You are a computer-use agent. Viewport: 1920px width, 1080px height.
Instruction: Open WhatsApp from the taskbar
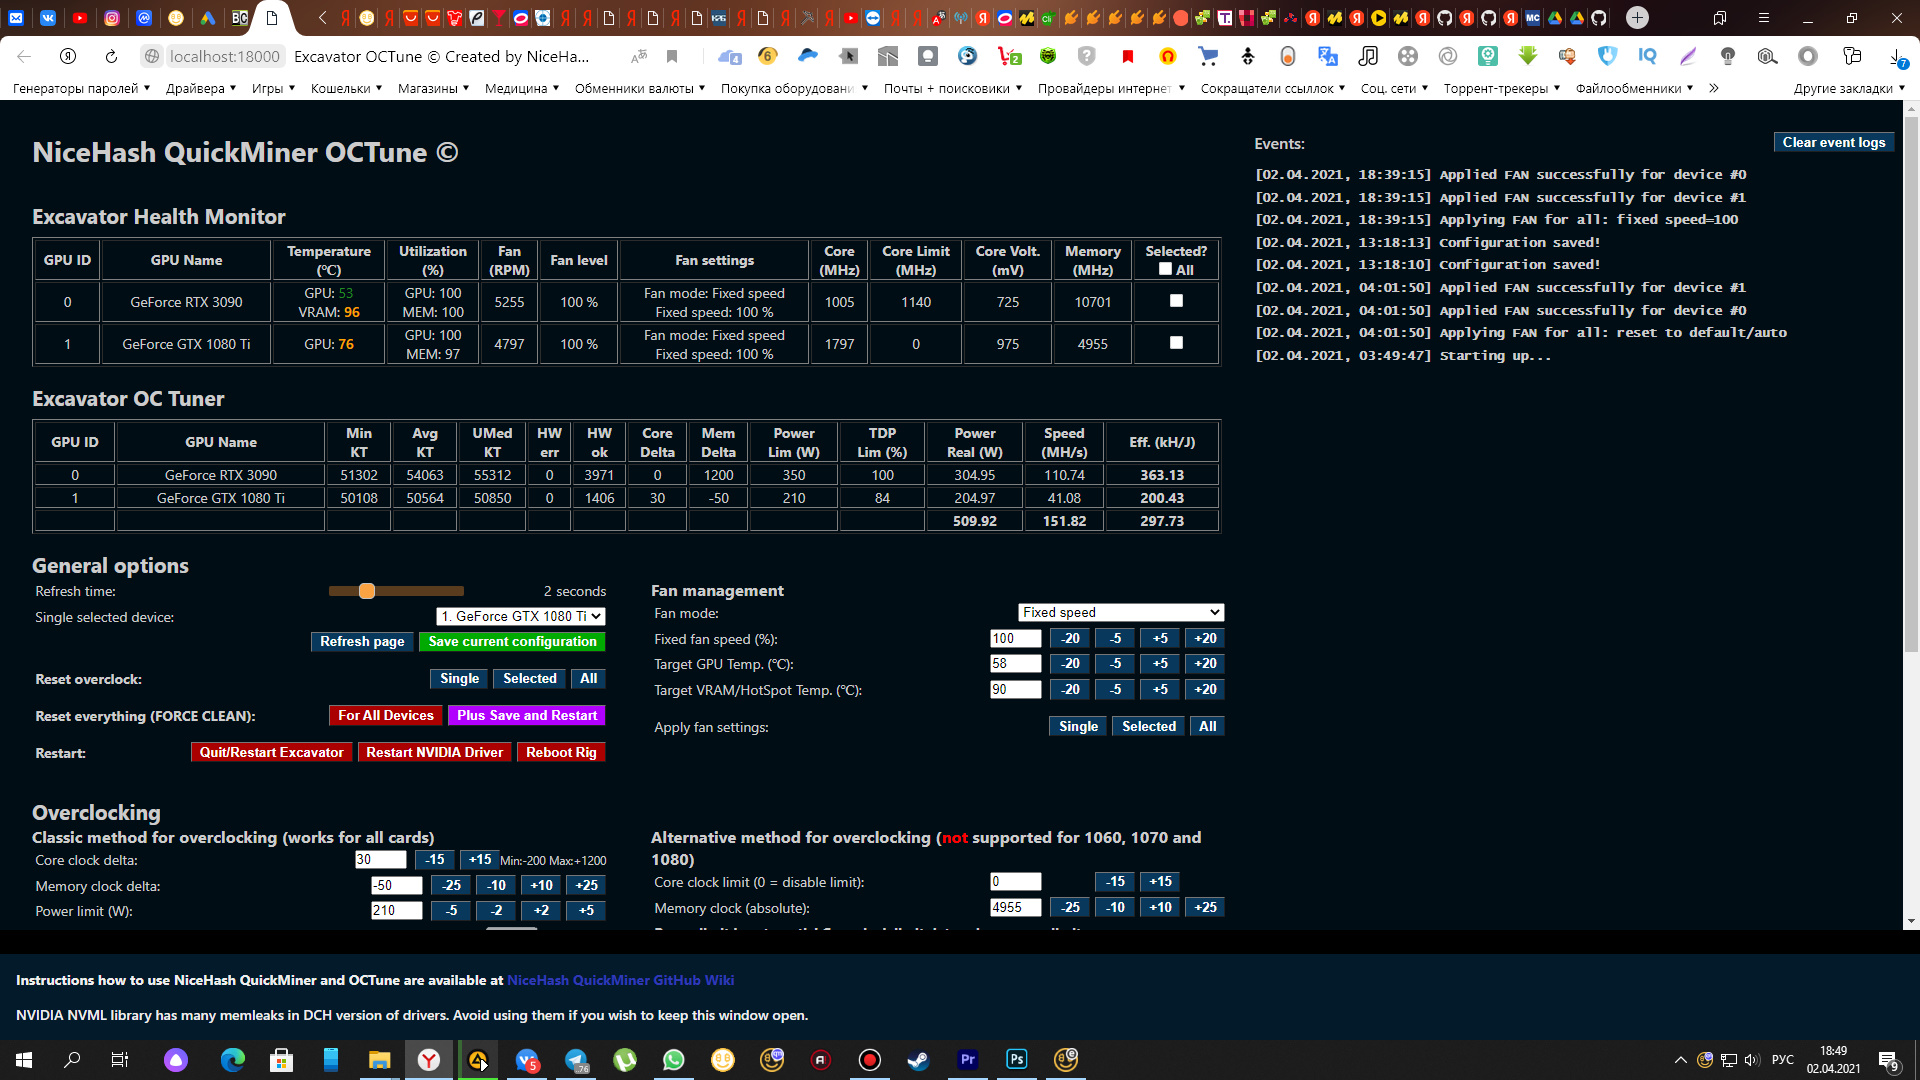[674, 1060]
